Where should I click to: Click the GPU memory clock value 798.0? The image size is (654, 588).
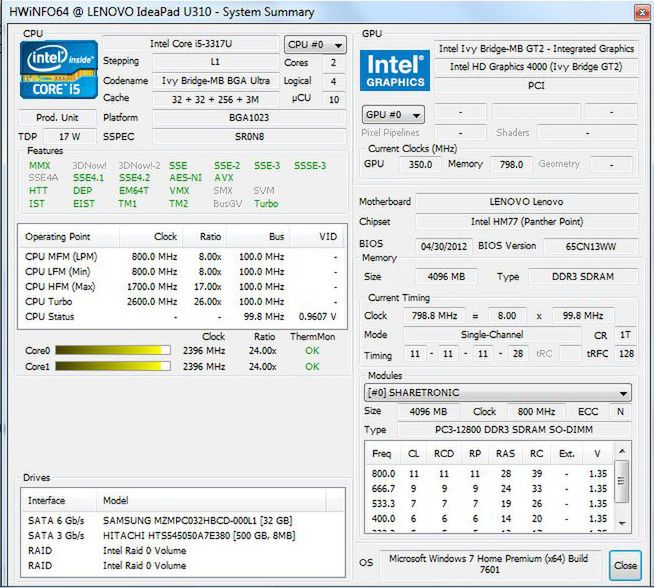click(x=511, y=164)
